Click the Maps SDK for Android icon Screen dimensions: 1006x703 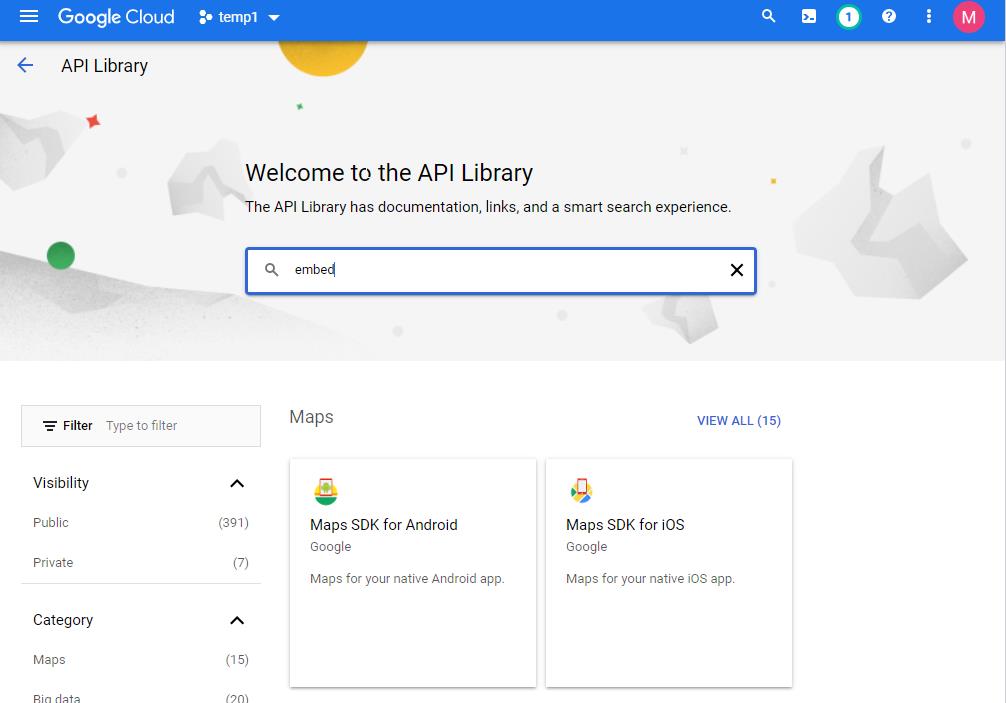coord(326,491)
